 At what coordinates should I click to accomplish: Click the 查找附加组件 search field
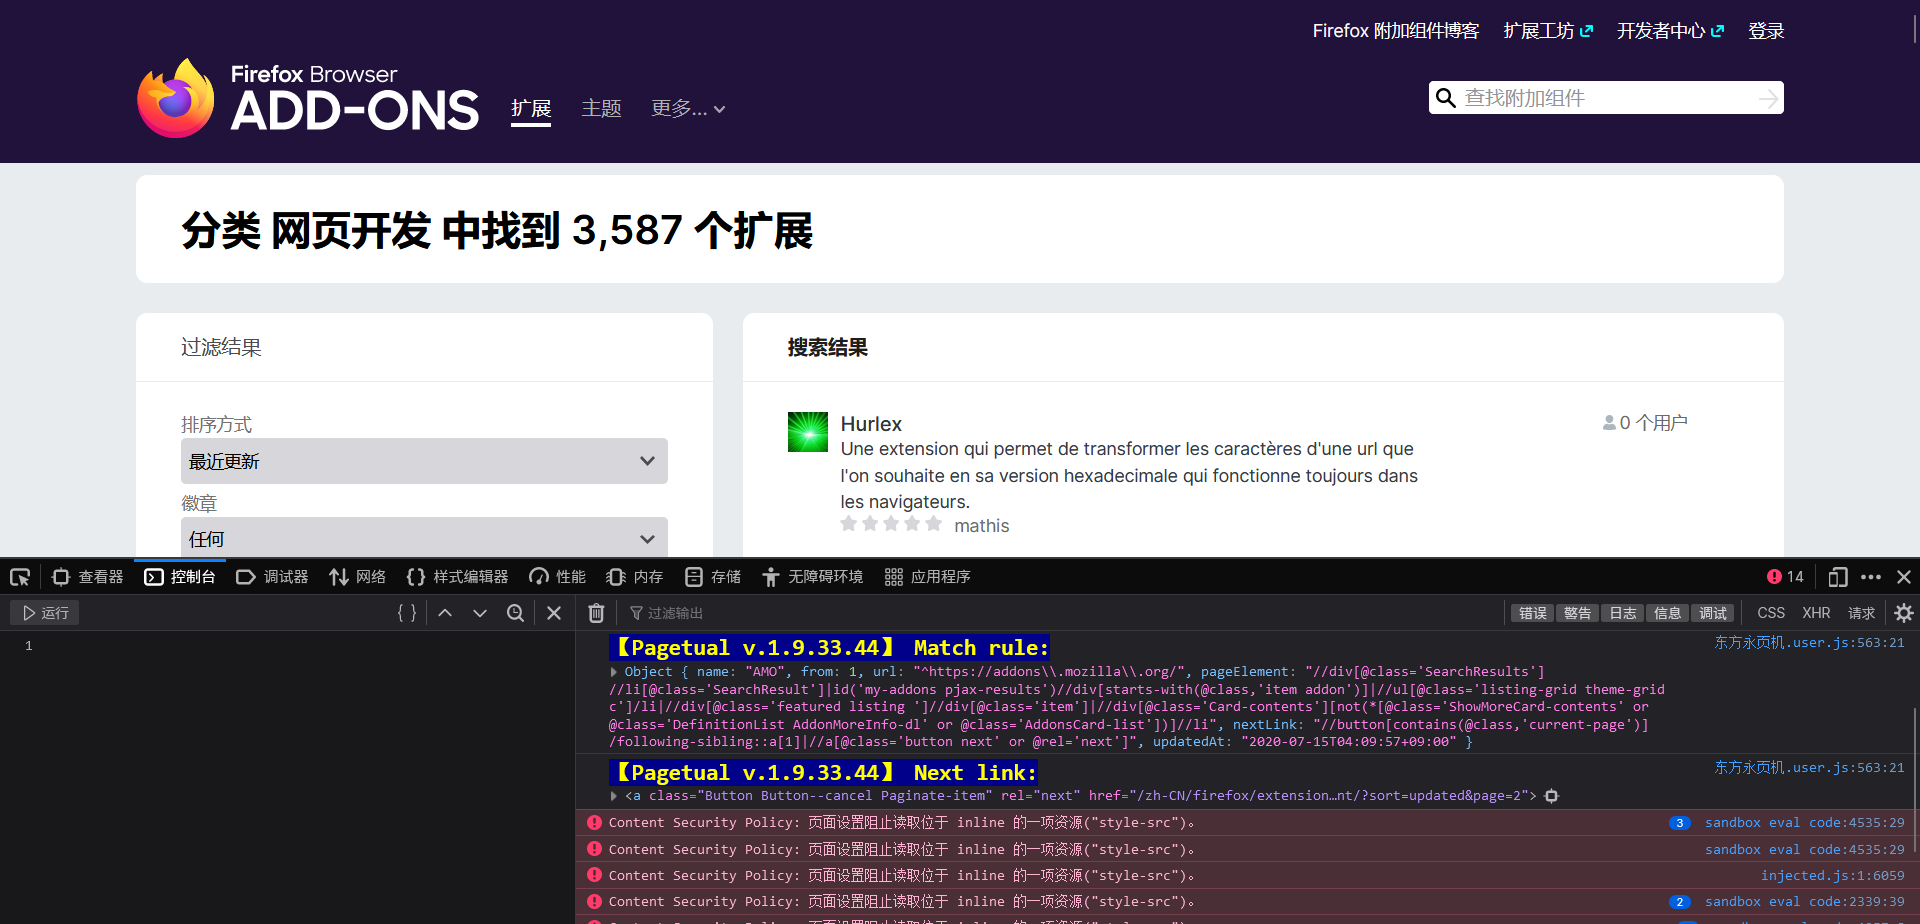click(1605, 97)
